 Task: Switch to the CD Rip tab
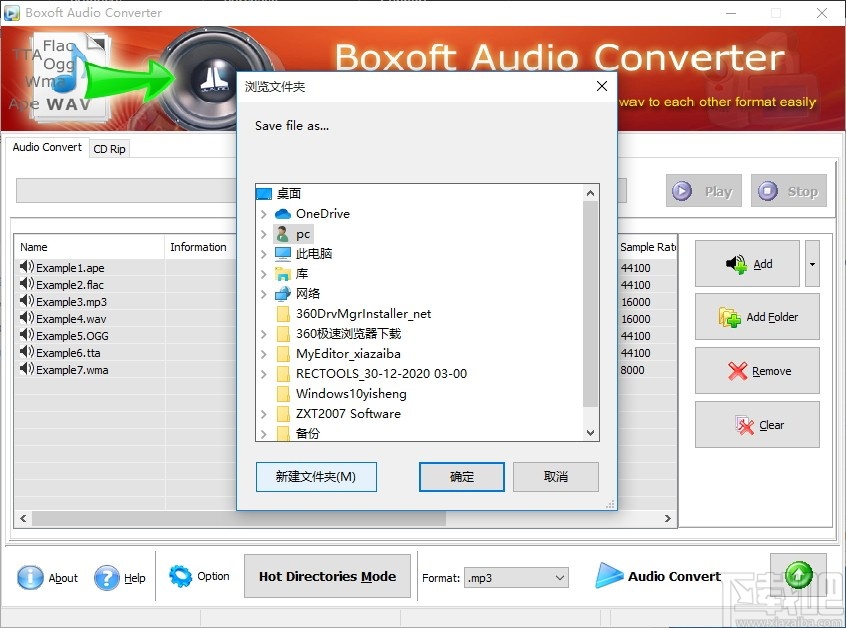pos(109,148)
